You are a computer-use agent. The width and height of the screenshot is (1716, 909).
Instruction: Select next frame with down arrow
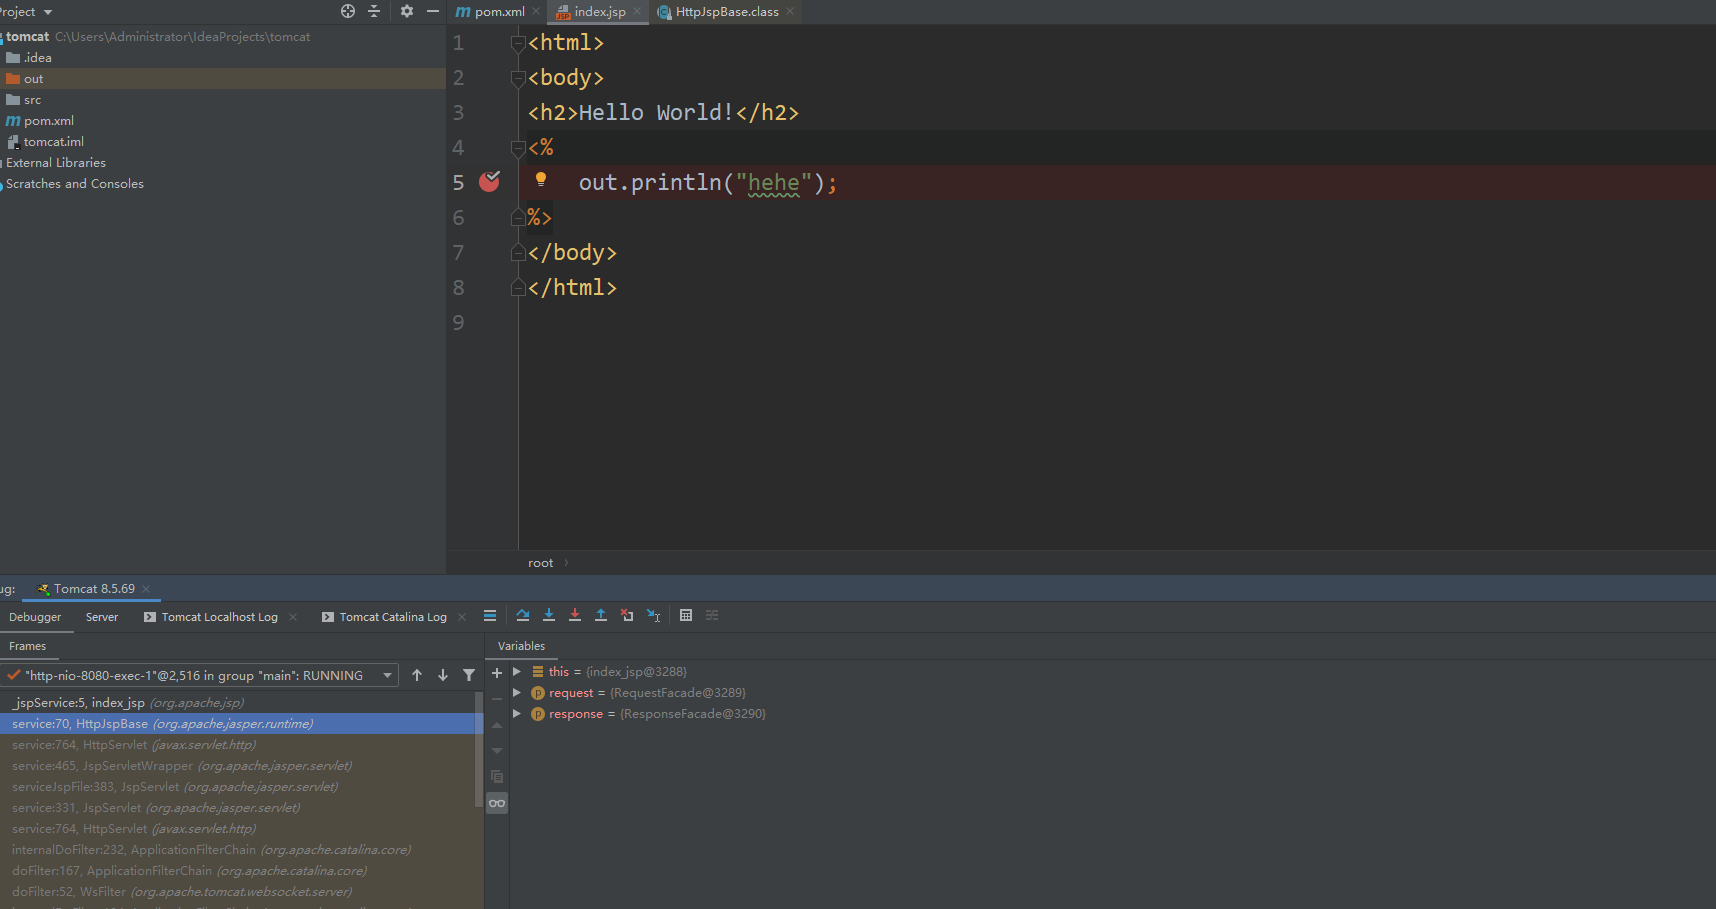click(x=443, y=675)
